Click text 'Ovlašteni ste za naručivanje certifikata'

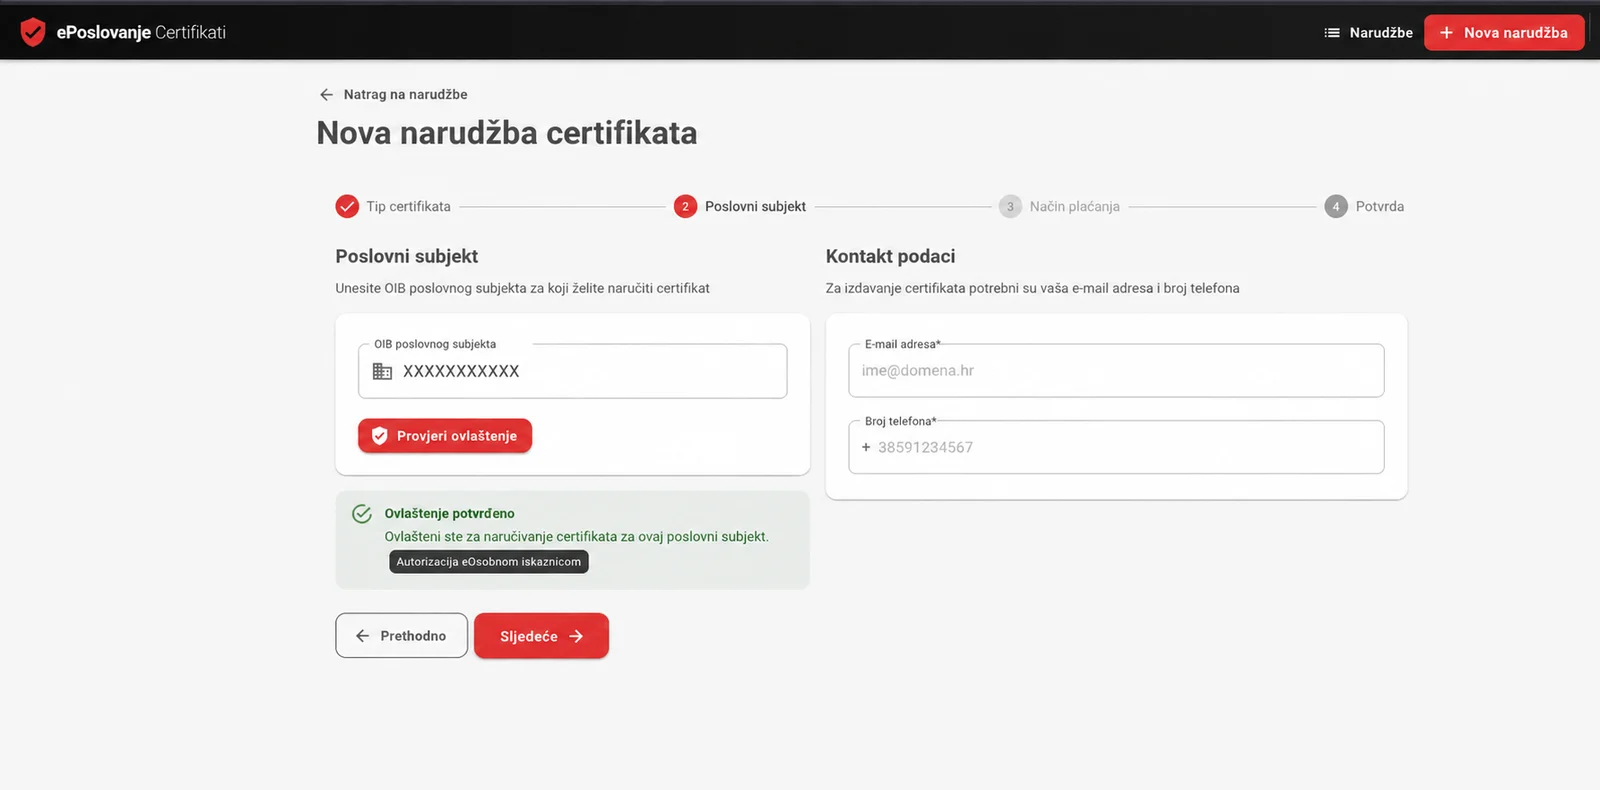pyautogui.click(x=501, y=537)
